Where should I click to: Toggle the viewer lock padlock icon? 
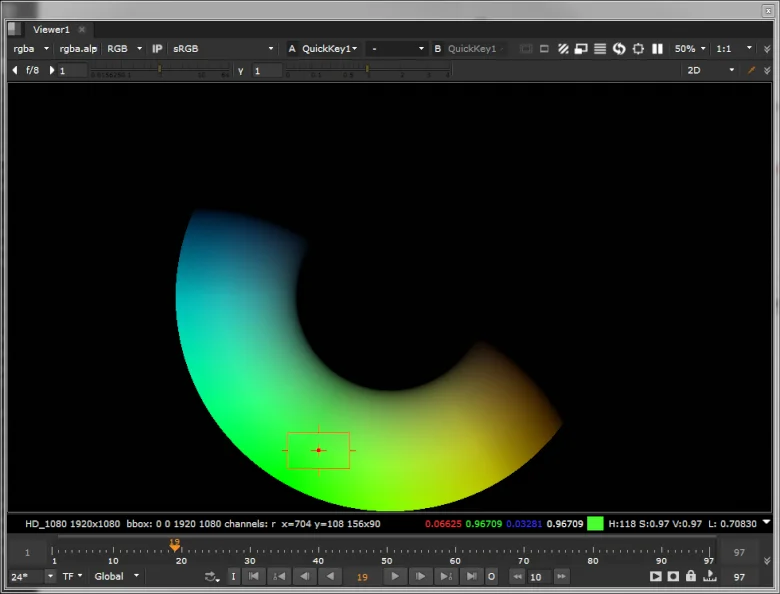(x=690, y=576)
